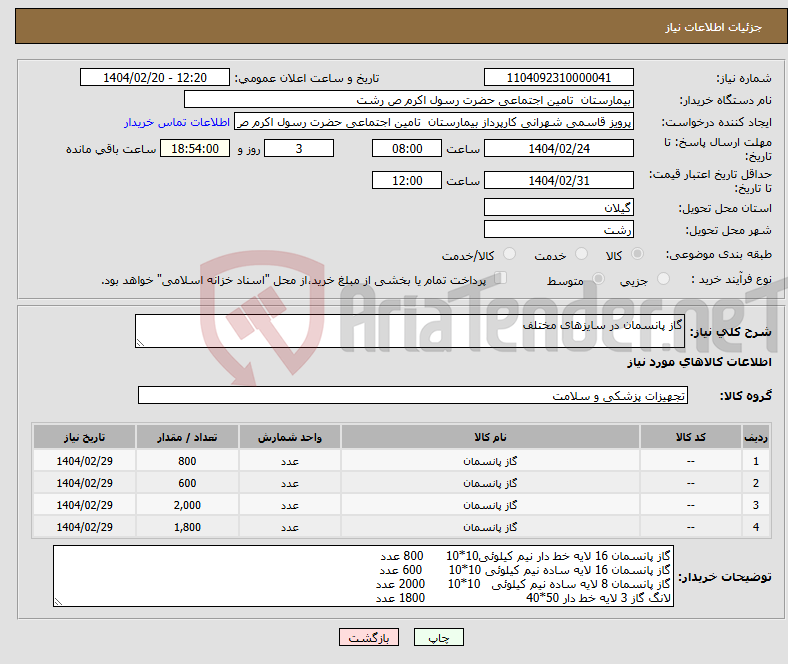Screen dimensions: 788x664
Task: Click the remaining time field 18:54:00
Action: click(195, 148)
